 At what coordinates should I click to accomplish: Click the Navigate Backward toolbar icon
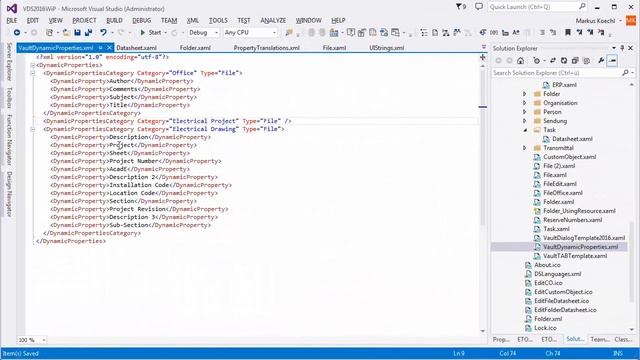click(x=17, y=32)
